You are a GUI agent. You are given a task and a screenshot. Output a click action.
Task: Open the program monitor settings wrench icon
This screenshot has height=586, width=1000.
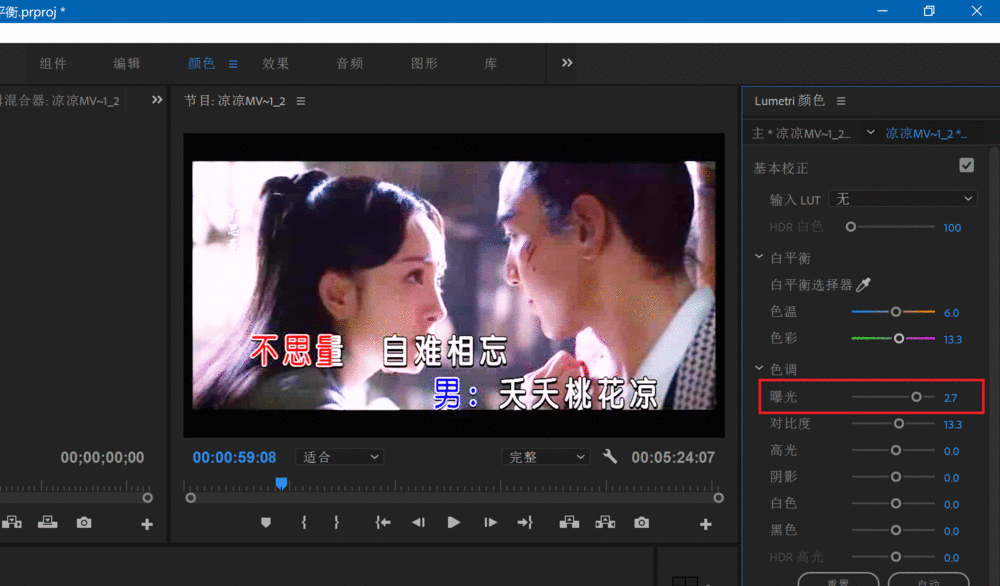pyautogui.click(x=610, y=456)
